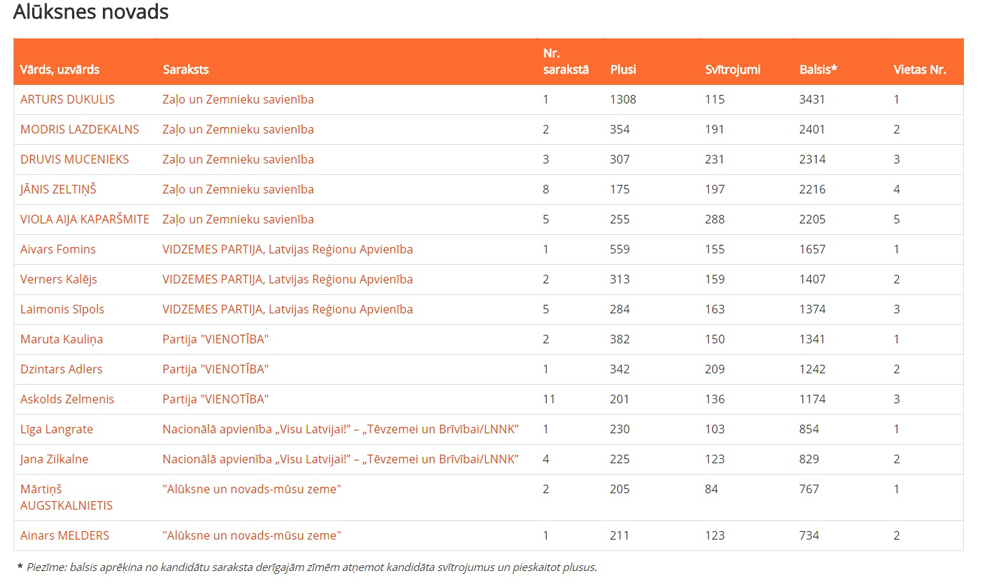Select plusi value 1308

[x=623, y=99]
